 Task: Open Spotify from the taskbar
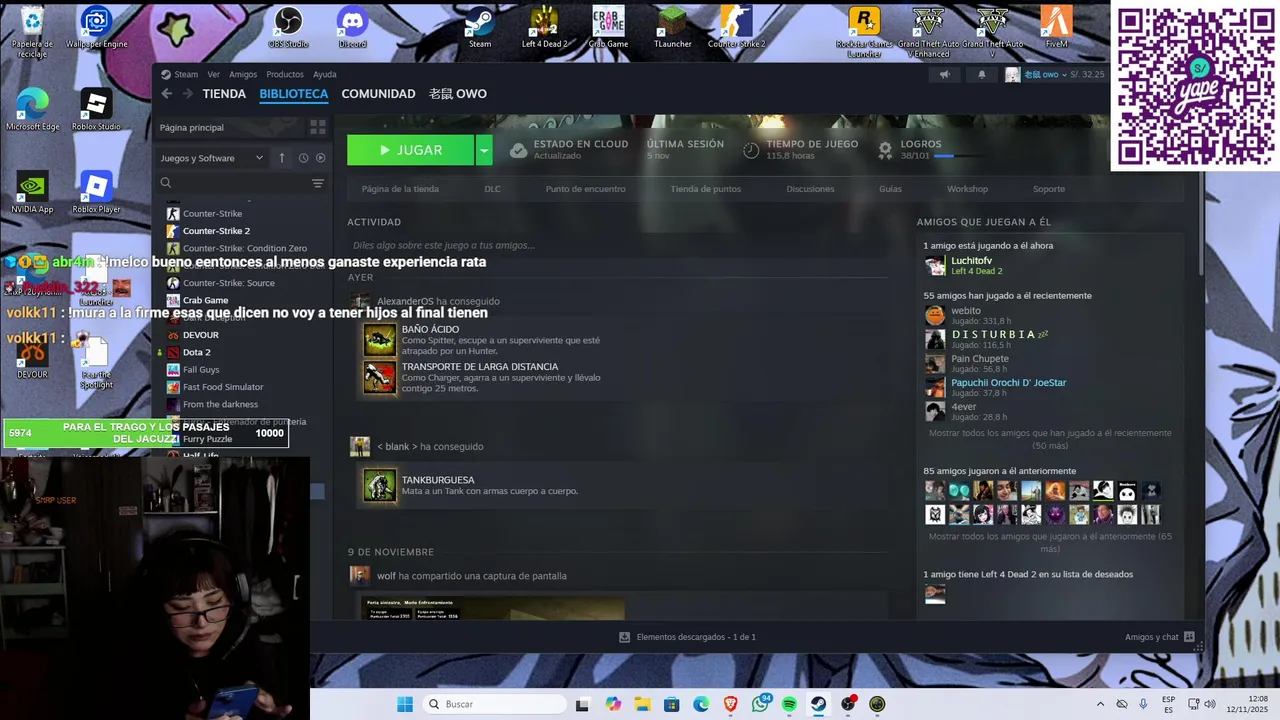(789, 704)
